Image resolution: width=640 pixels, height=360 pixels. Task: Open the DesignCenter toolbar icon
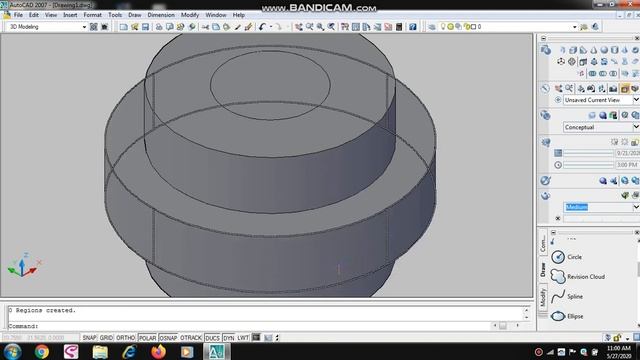356,27
